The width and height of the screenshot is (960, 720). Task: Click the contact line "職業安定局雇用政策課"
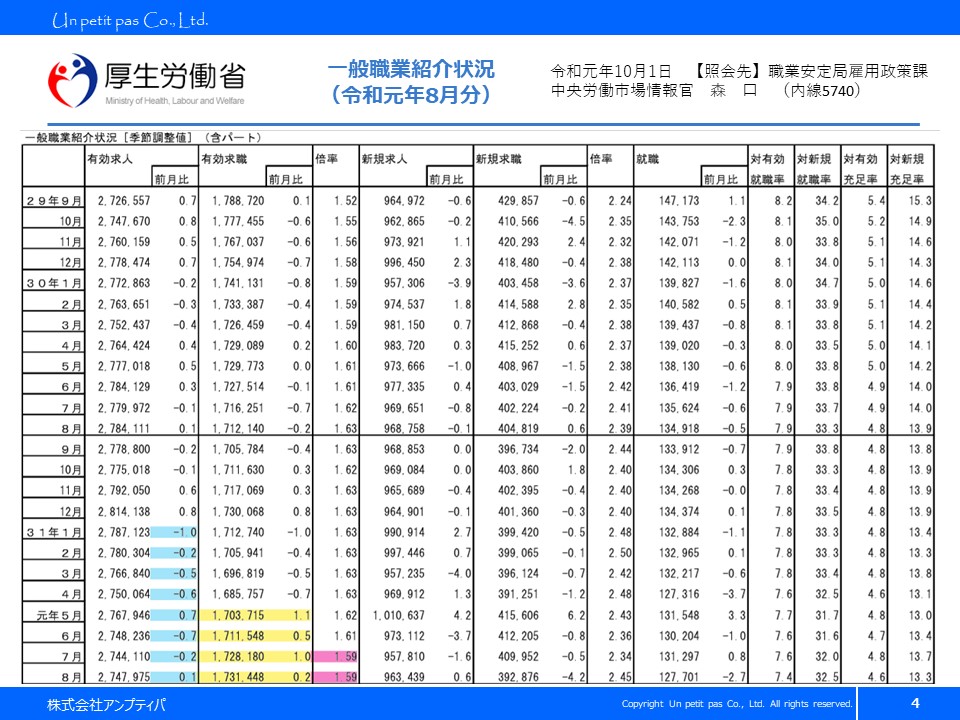click(x=848, y=71)
